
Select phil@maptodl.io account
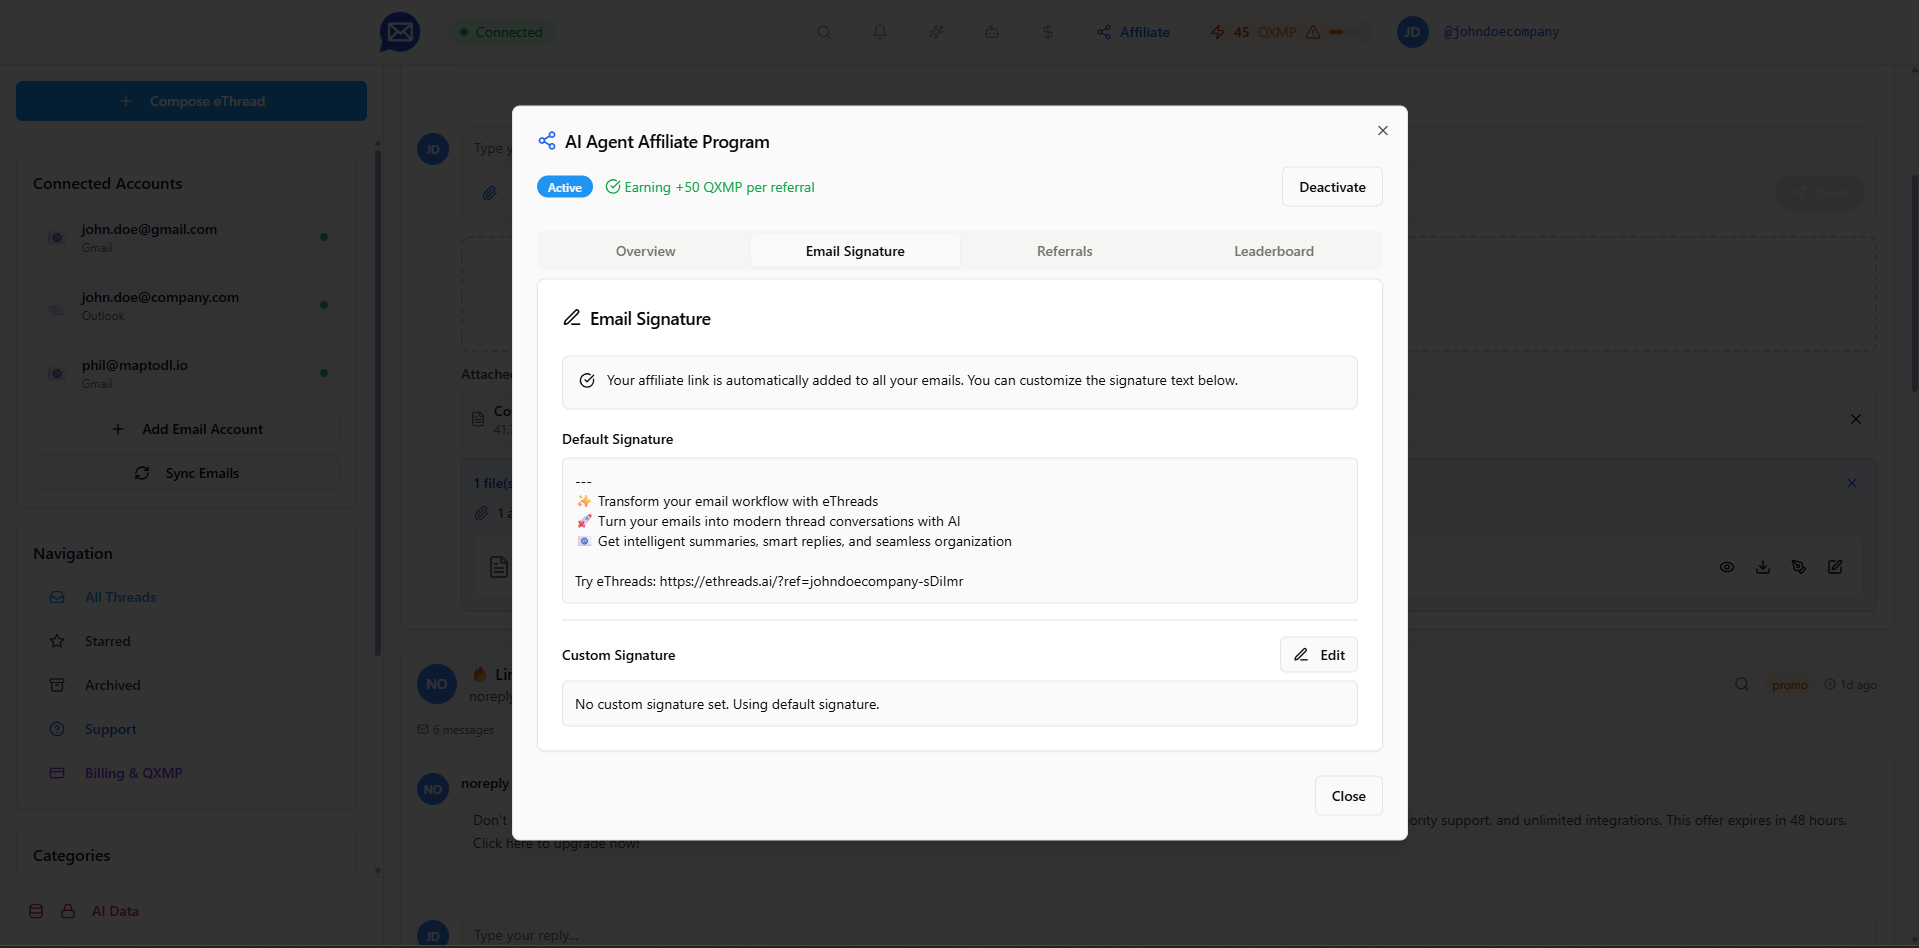[x=187, y=373]
